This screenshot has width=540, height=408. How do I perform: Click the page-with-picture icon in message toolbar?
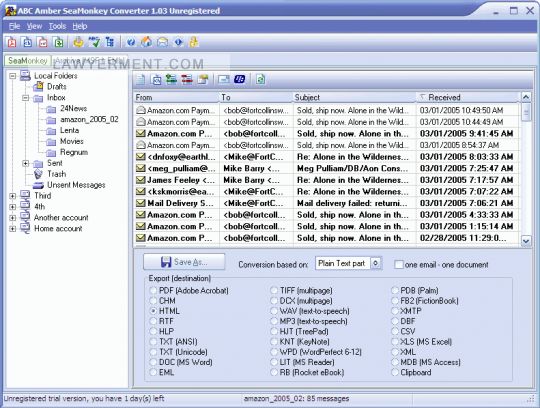click(157, 80)
